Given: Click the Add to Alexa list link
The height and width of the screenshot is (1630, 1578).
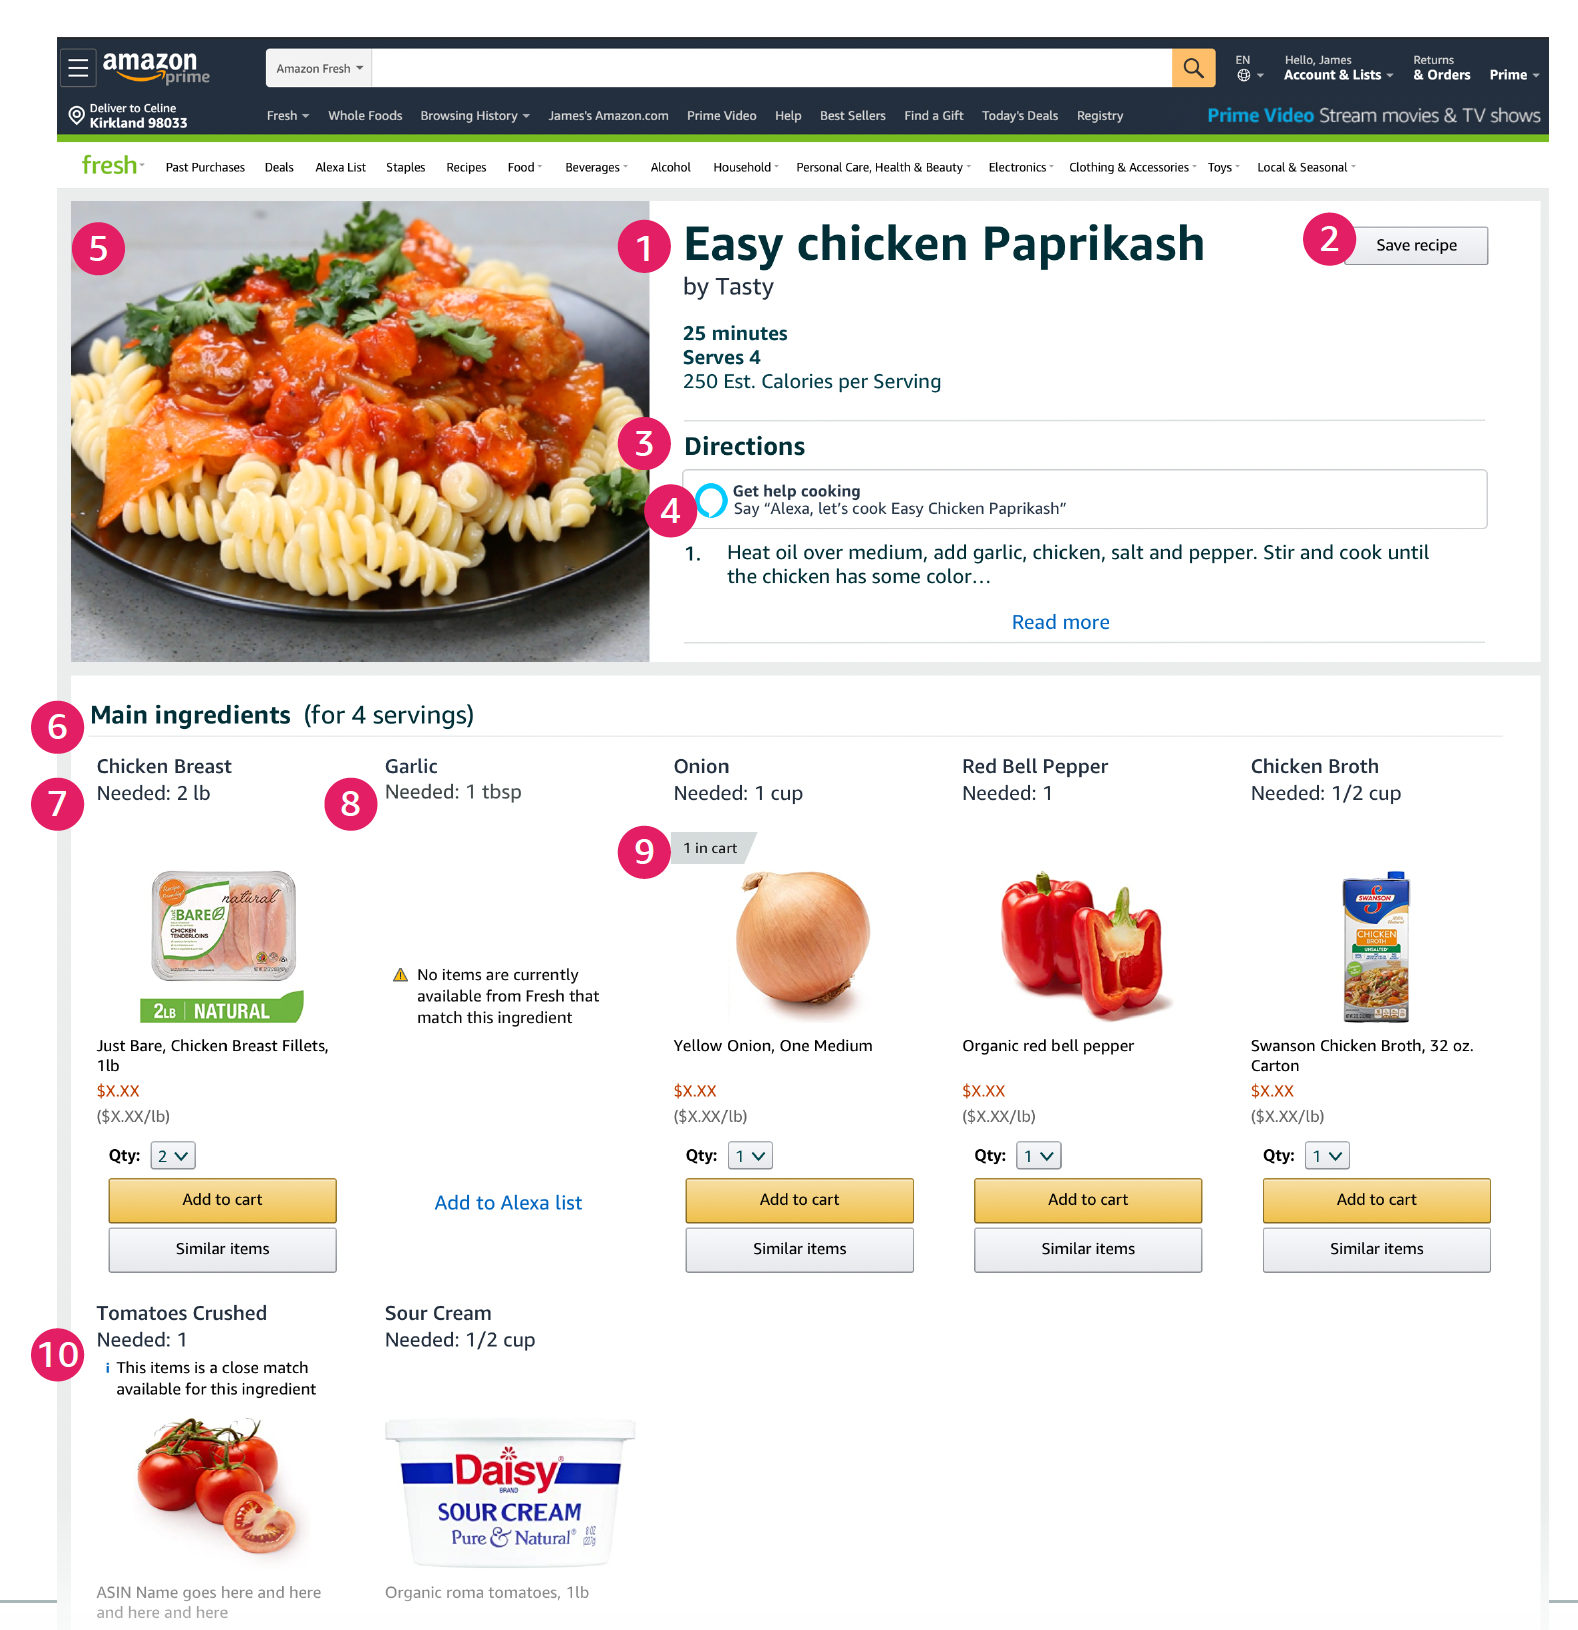Looking at the screenshot, I should (x=508, y=1203).
